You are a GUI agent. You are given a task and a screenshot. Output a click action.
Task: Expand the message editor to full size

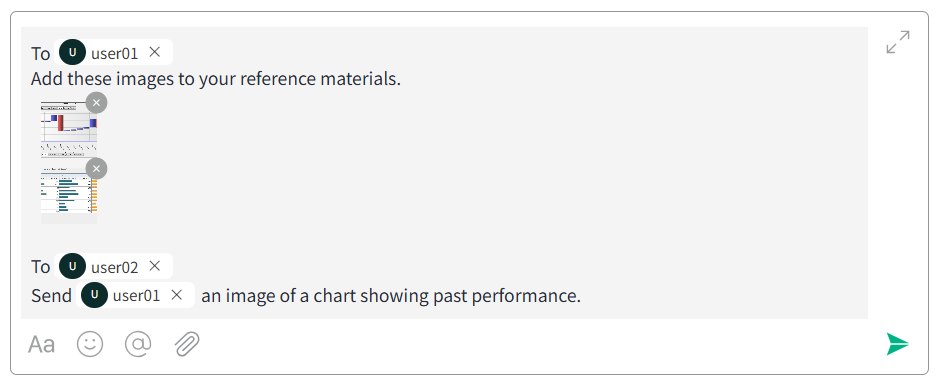(x=898, y=42)
